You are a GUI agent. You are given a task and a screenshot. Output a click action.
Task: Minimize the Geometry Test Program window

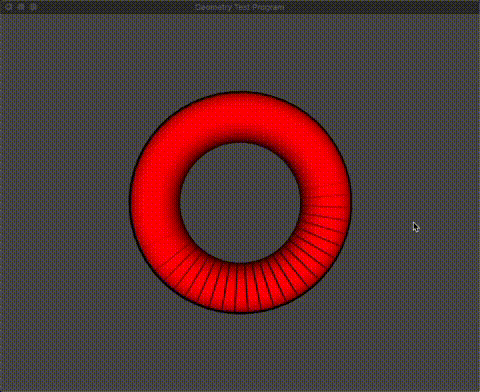pos(21,7)
